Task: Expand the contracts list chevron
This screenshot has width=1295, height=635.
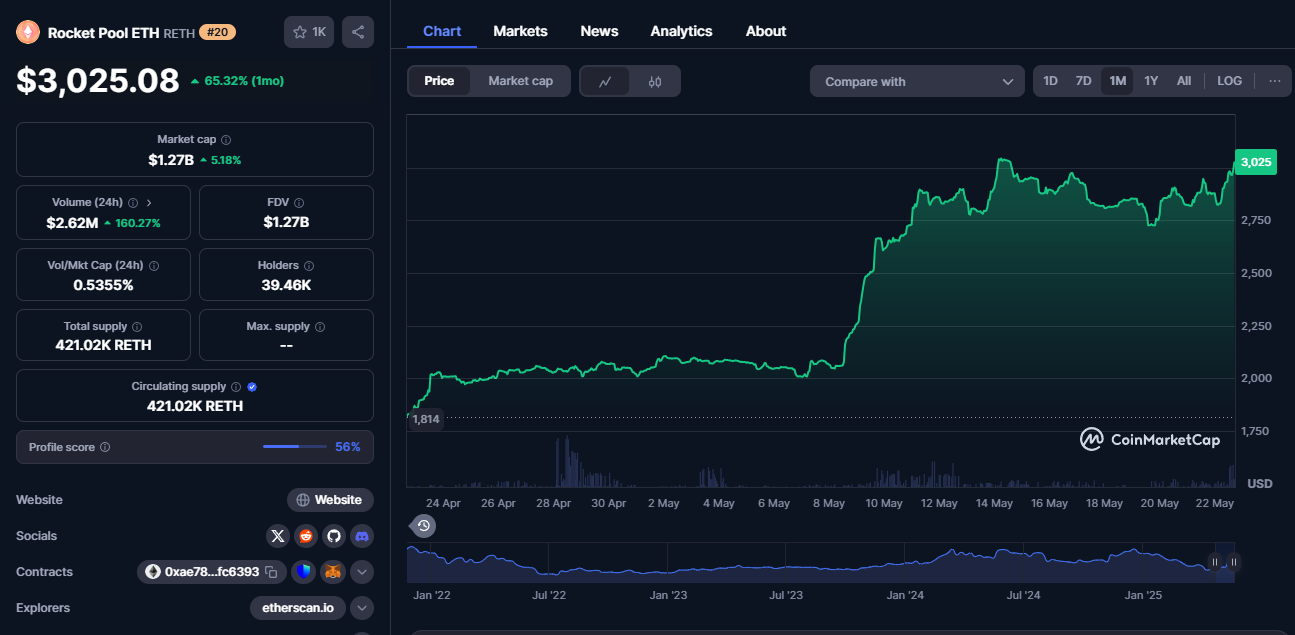Action: pyautogui.click(x=362, y=572)
